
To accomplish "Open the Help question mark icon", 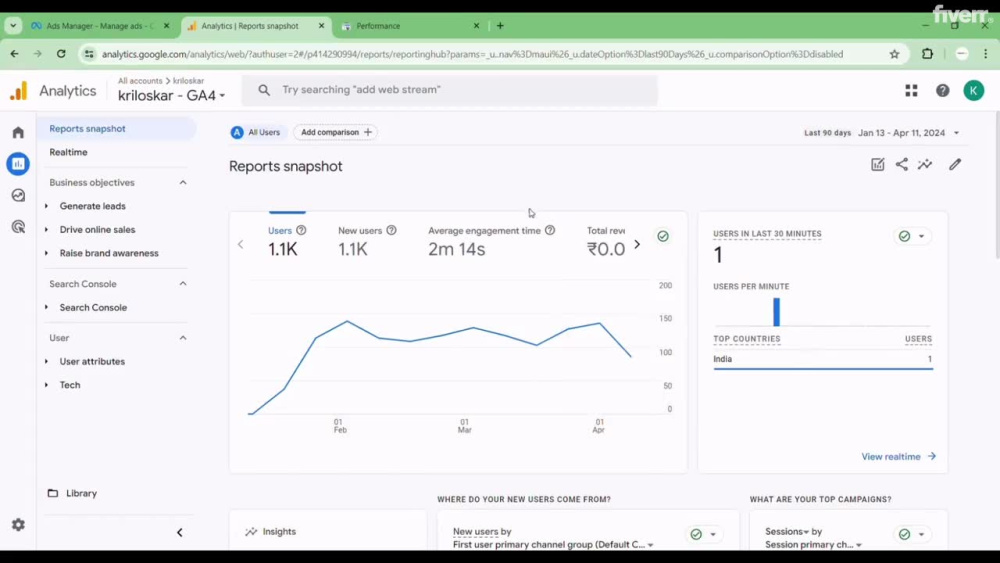I will coord(943,91).
